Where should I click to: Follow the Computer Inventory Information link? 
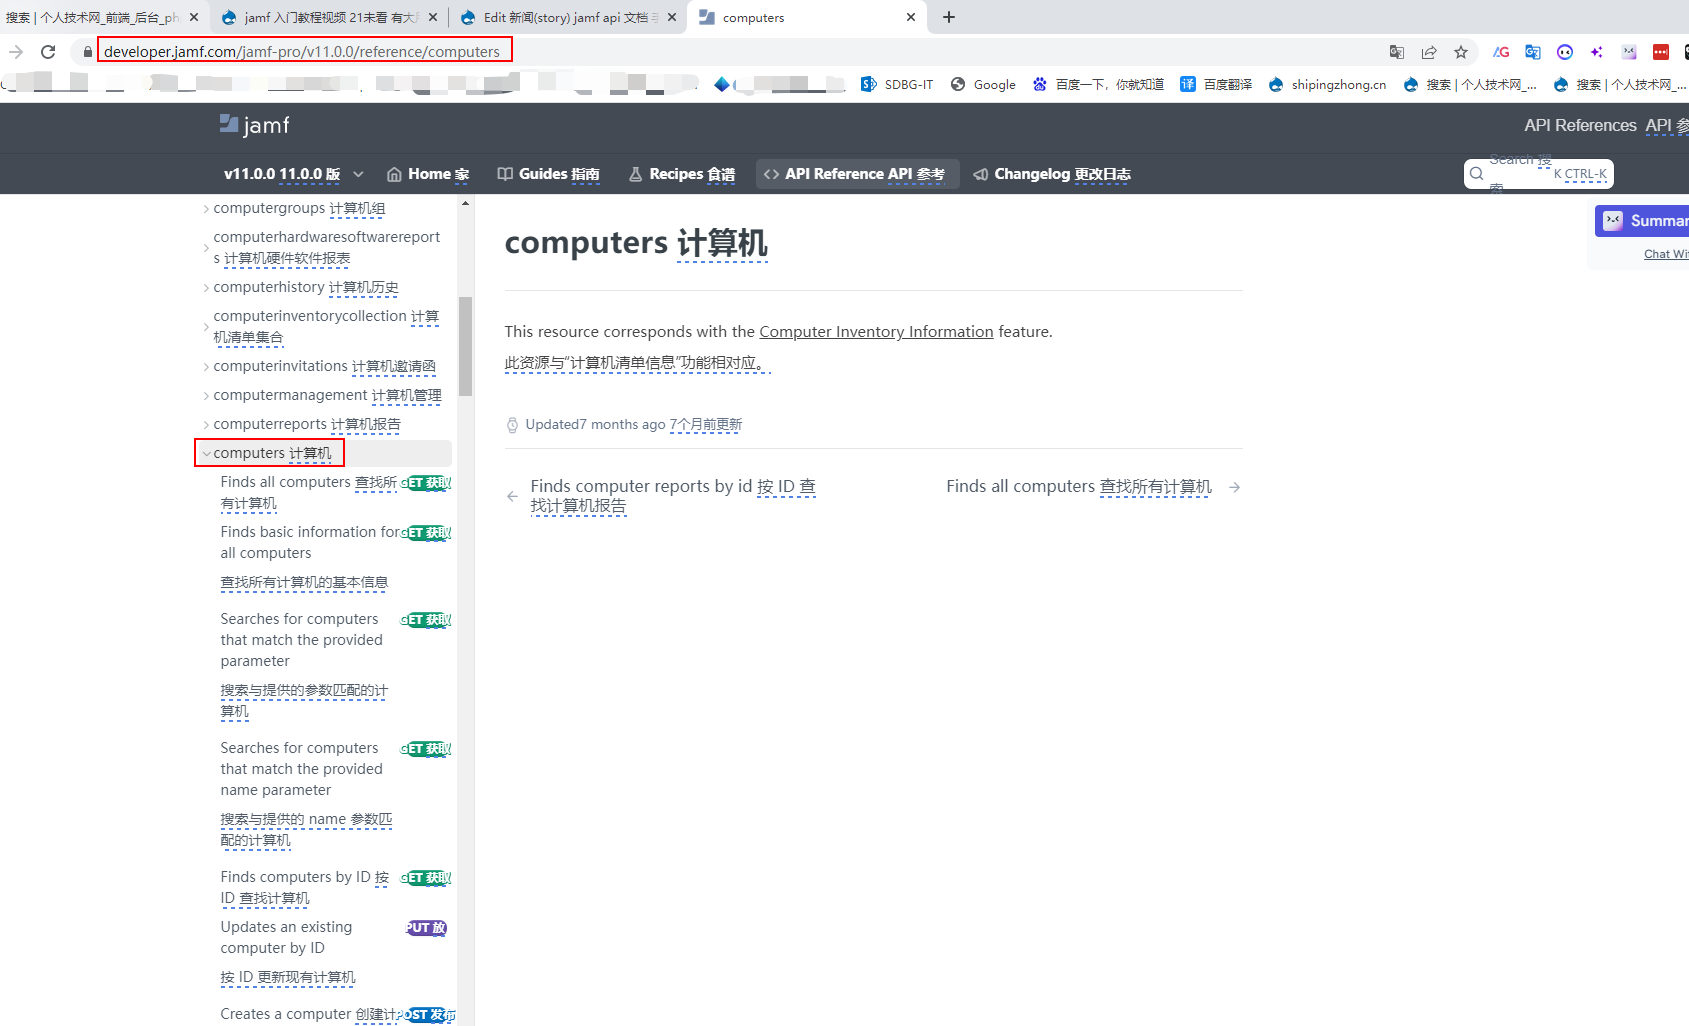(x=876, y=331)
